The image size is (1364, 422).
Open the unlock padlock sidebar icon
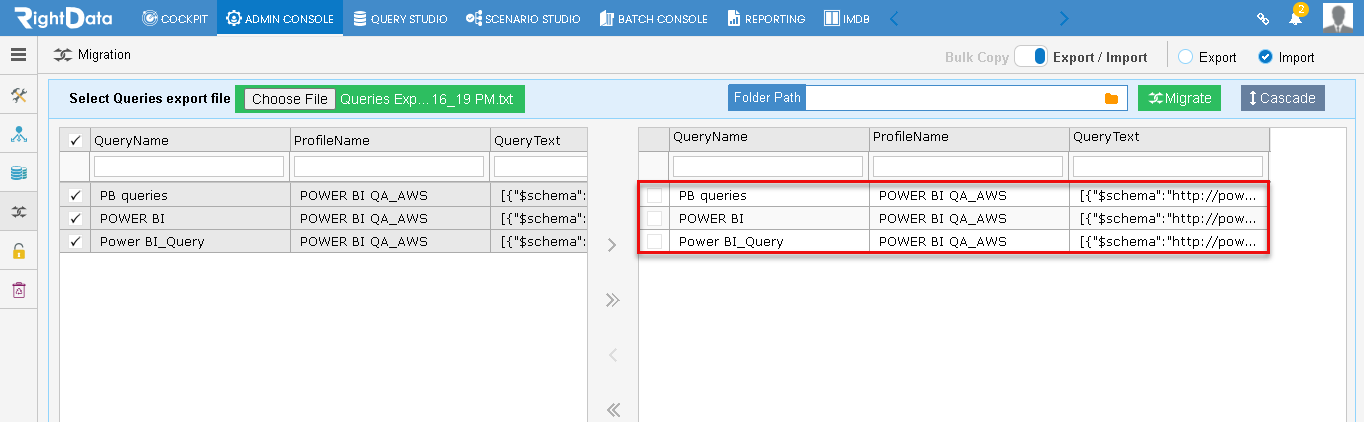click(18, 251)
